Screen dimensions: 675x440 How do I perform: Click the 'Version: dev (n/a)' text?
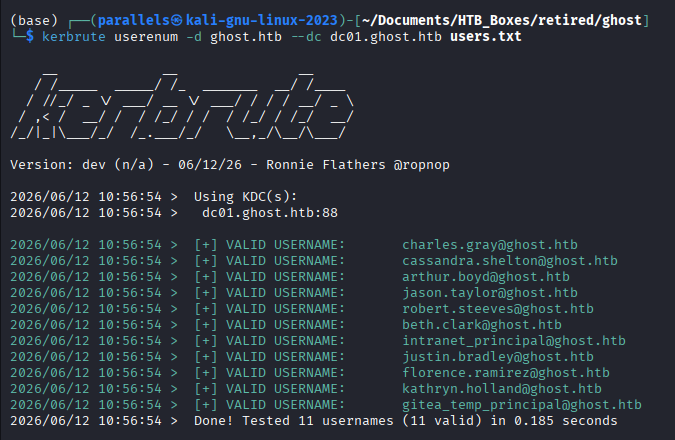82,165
